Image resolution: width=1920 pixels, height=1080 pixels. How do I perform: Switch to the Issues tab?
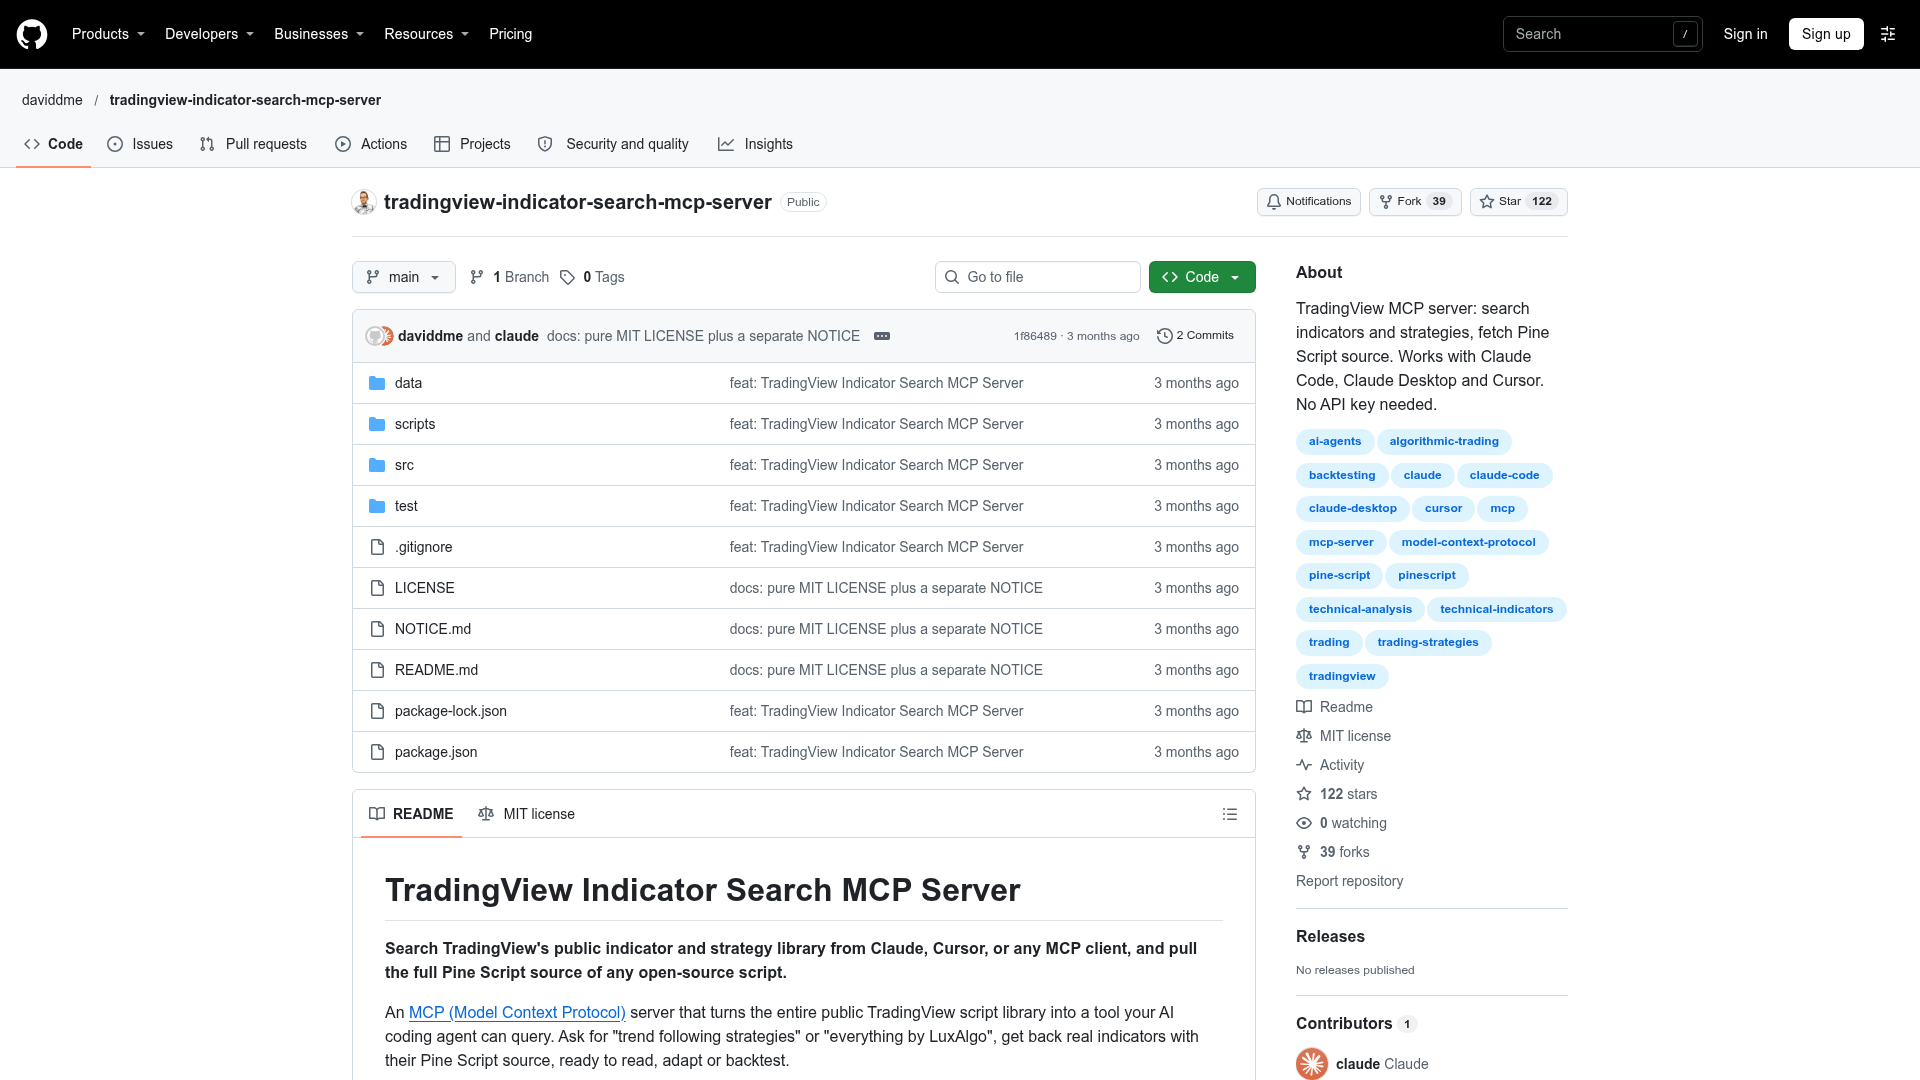(140, 144)
